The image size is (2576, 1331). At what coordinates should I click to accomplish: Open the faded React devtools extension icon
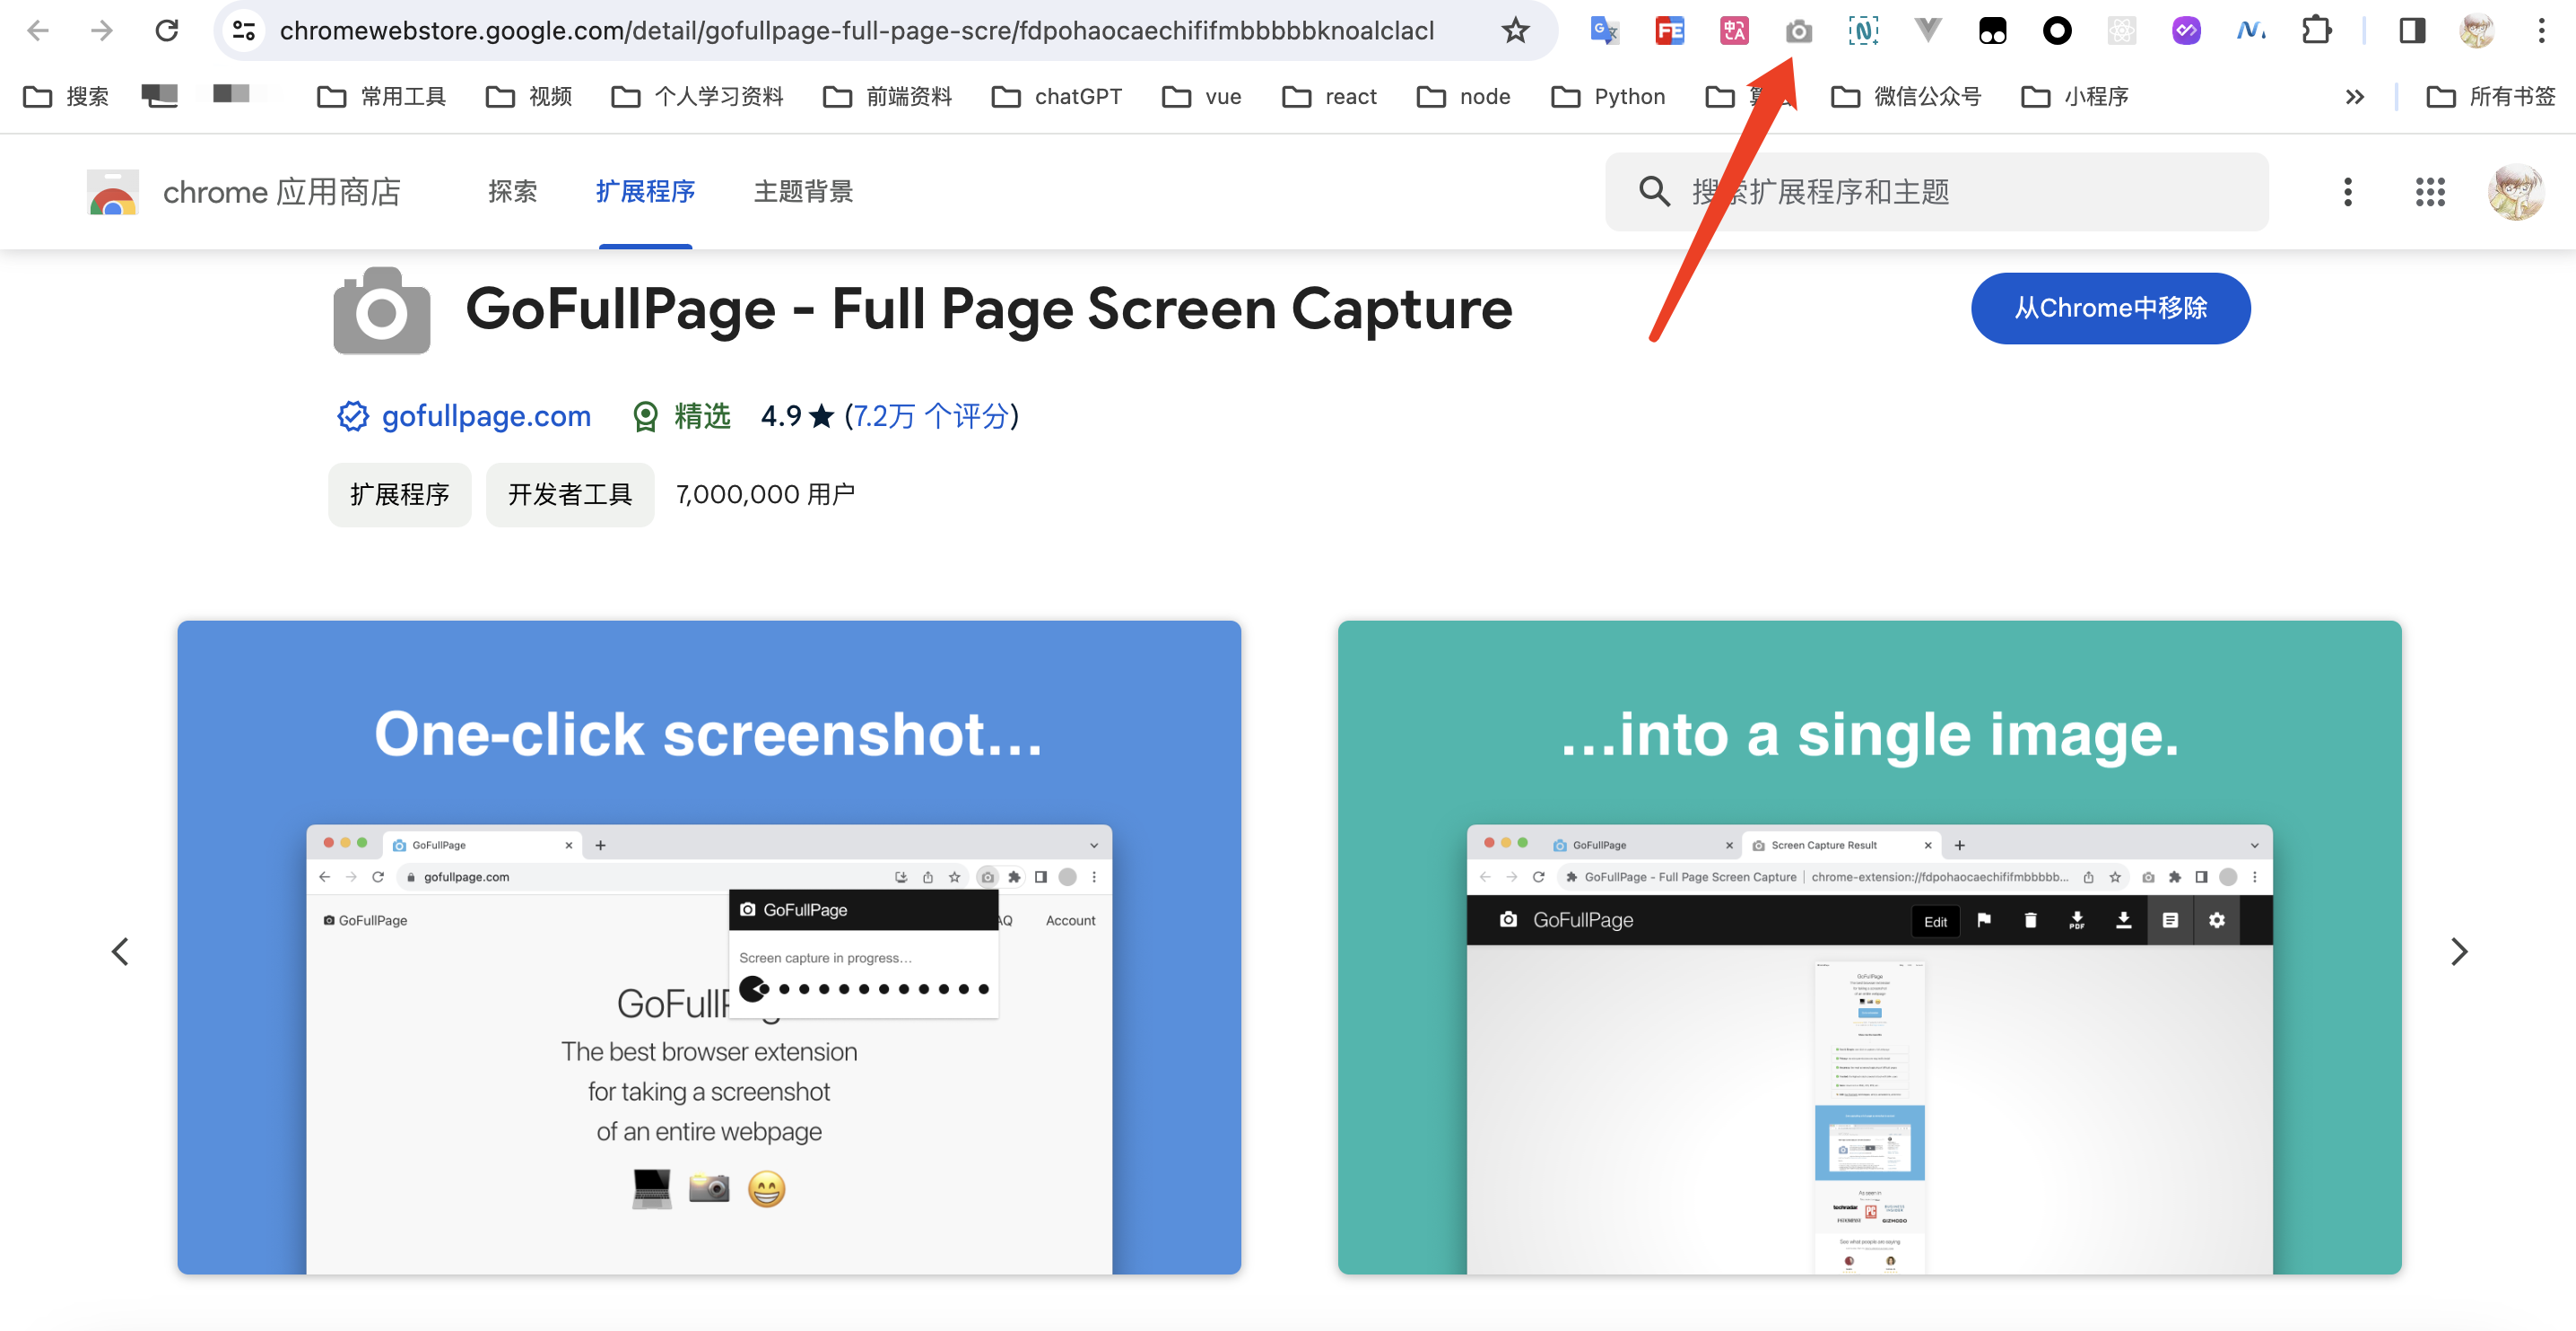[2122, 31]
